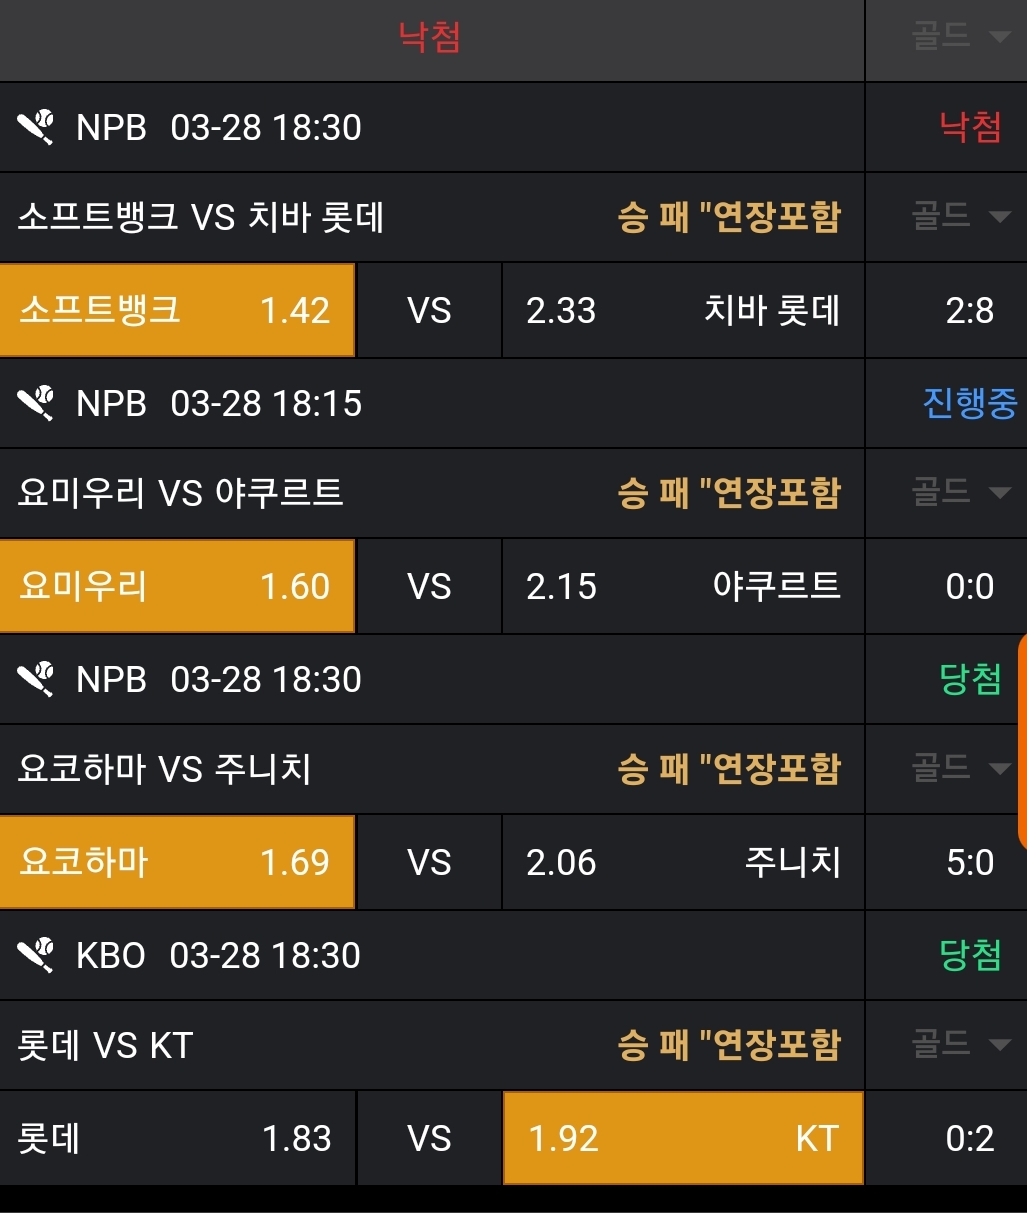Choose the 요코하마 1.69 odds button
Viewport: 1027px width, 1213px height.
[x=177, y=862]
